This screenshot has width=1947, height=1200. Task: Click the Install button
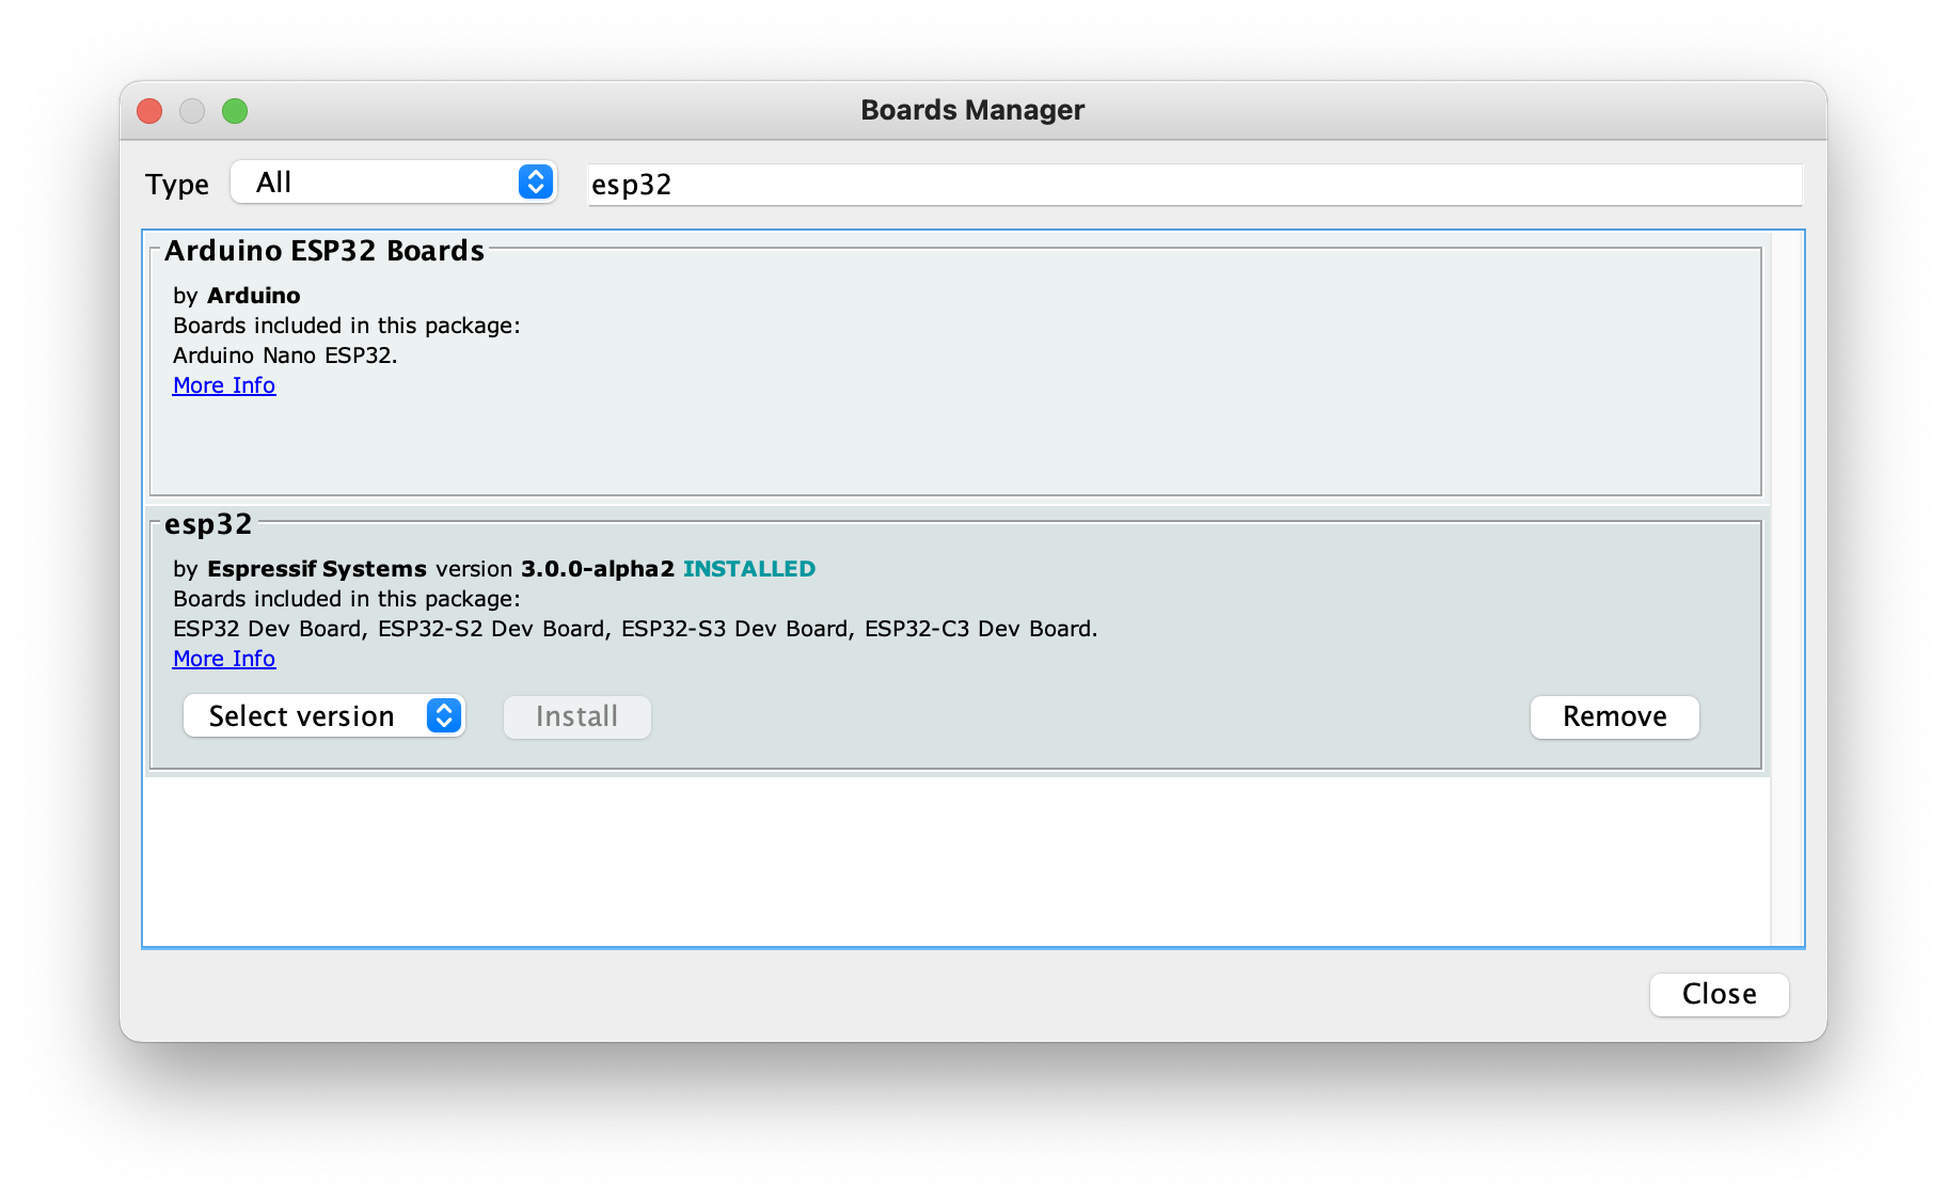(x=577, y=717)
